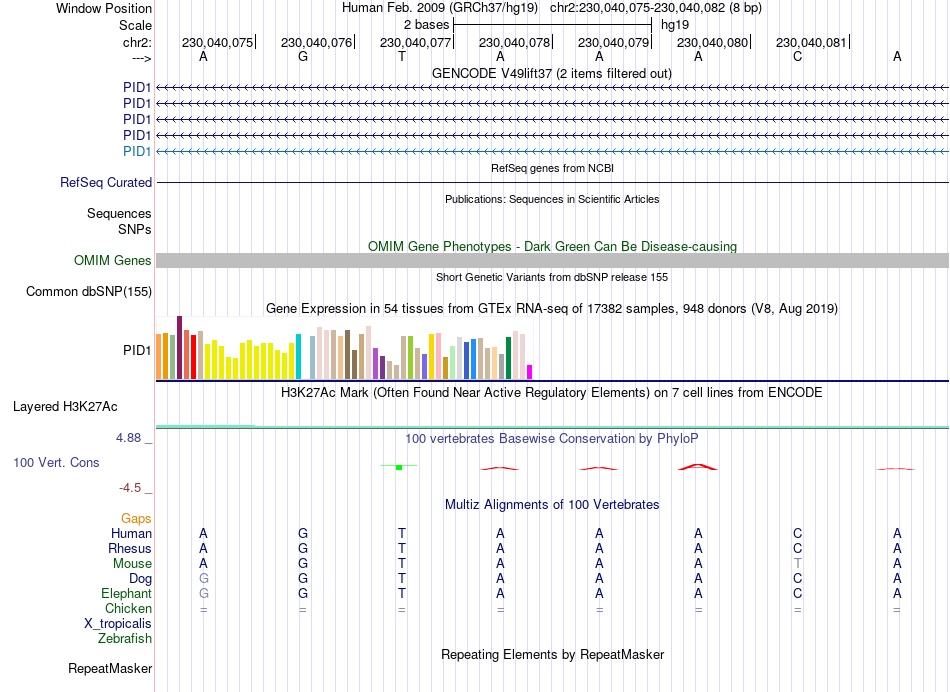Click Human Feb. 2009 (GRCh37/hg19) header text
The width and height of the screenshot is (950, 692).
(440, 8)
